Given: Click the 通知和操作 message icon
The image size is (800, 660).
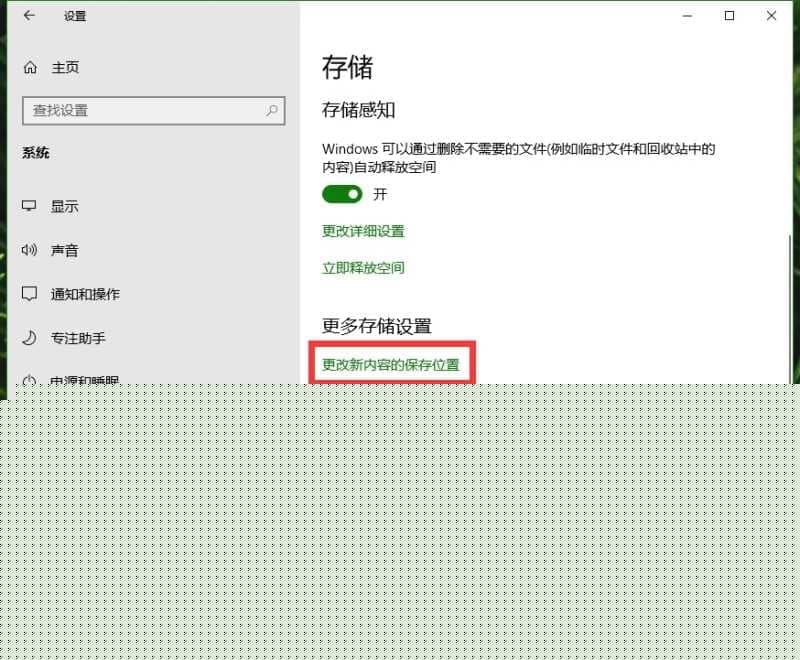Looking at the screenshot, I should (x=29, y=294).
